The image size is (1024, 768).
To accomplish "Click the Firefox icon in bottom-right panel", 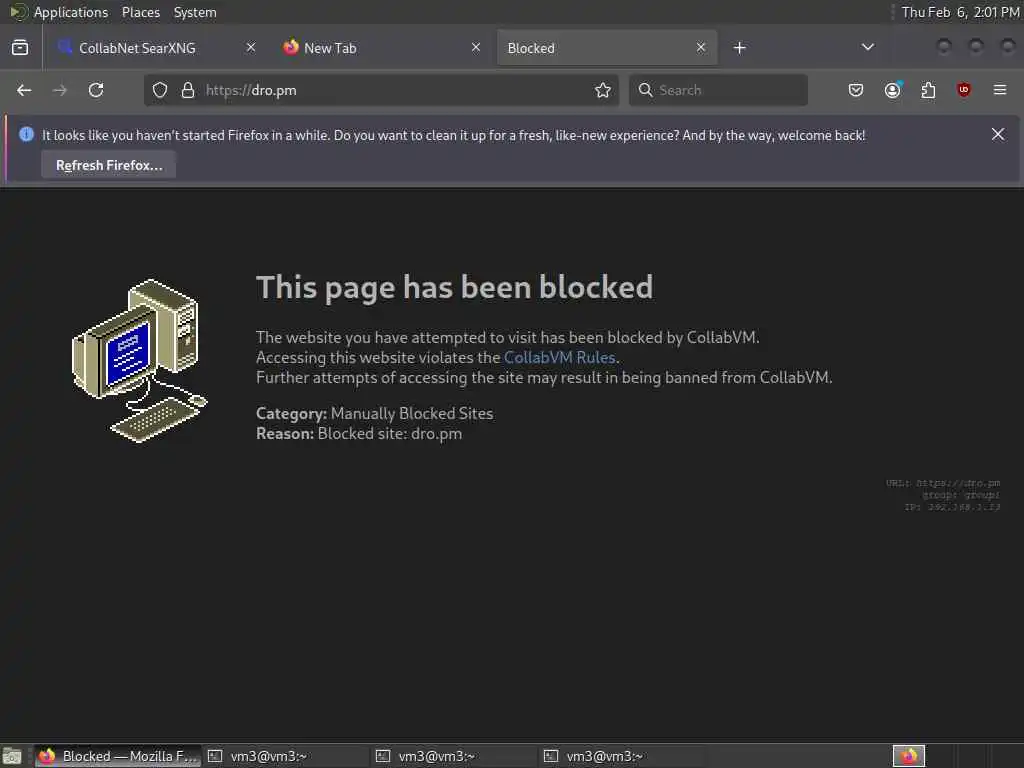I will pos(908,756).
